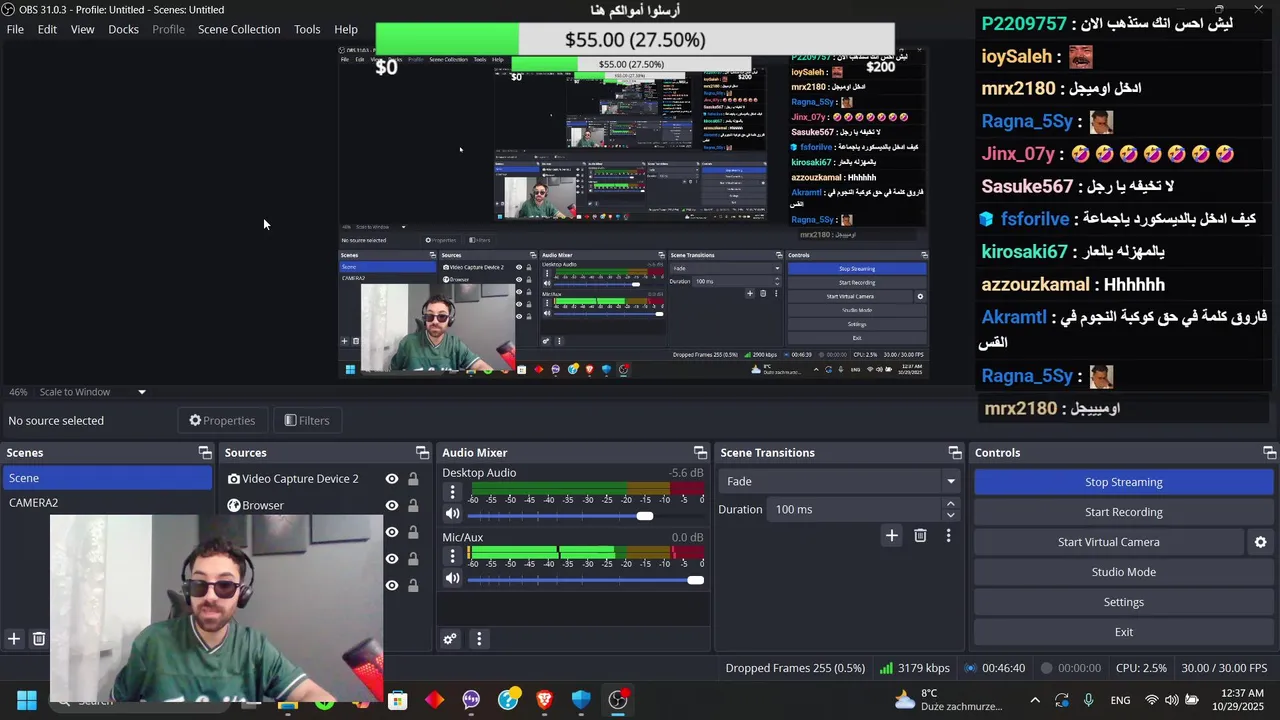Screen dimensions: 1280x720
Task: Toggle lock on the Browser source
Action: pyautogui.click(x=413, y=505)
